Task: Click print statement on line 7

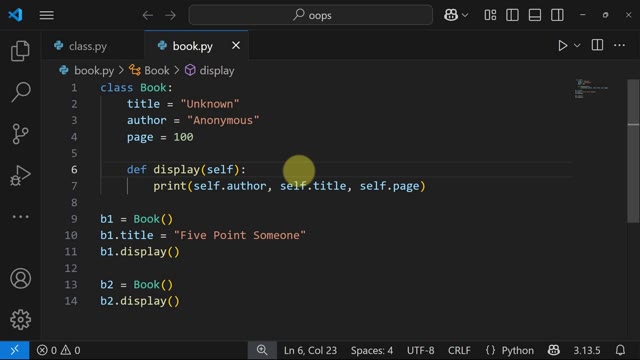Action: [289, 186]
